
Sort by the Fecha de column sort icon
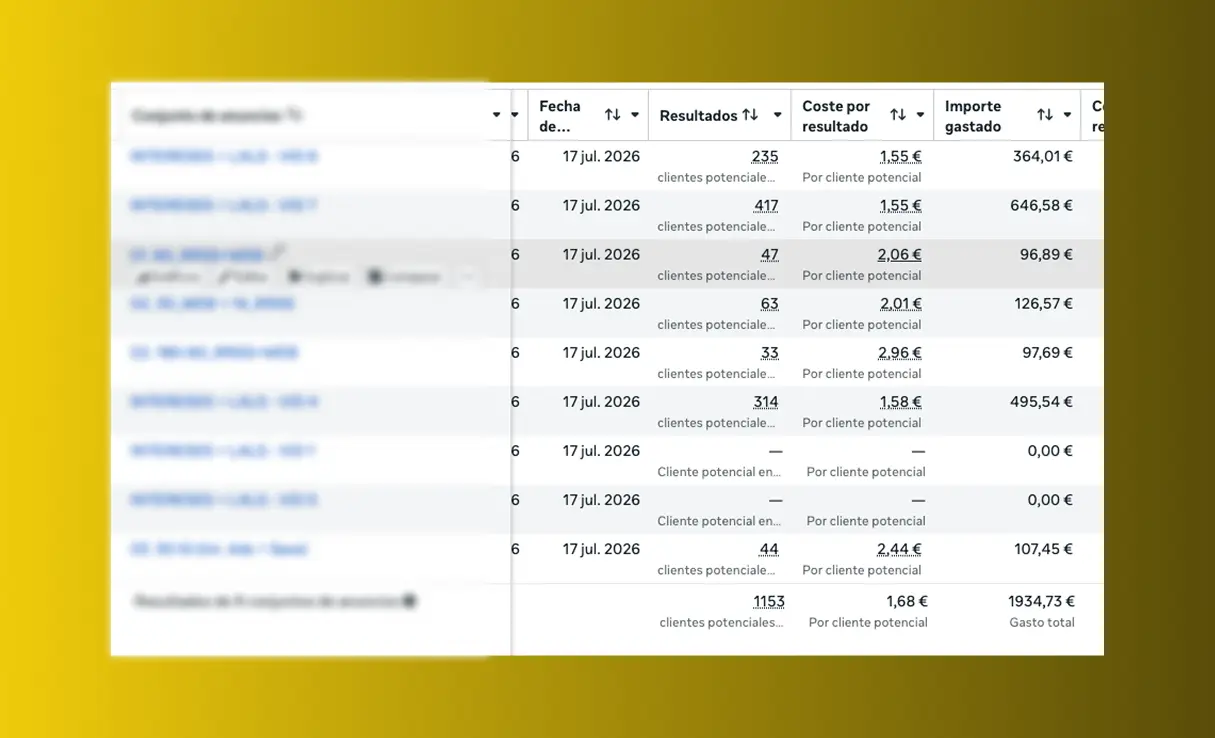coord(613,115)
